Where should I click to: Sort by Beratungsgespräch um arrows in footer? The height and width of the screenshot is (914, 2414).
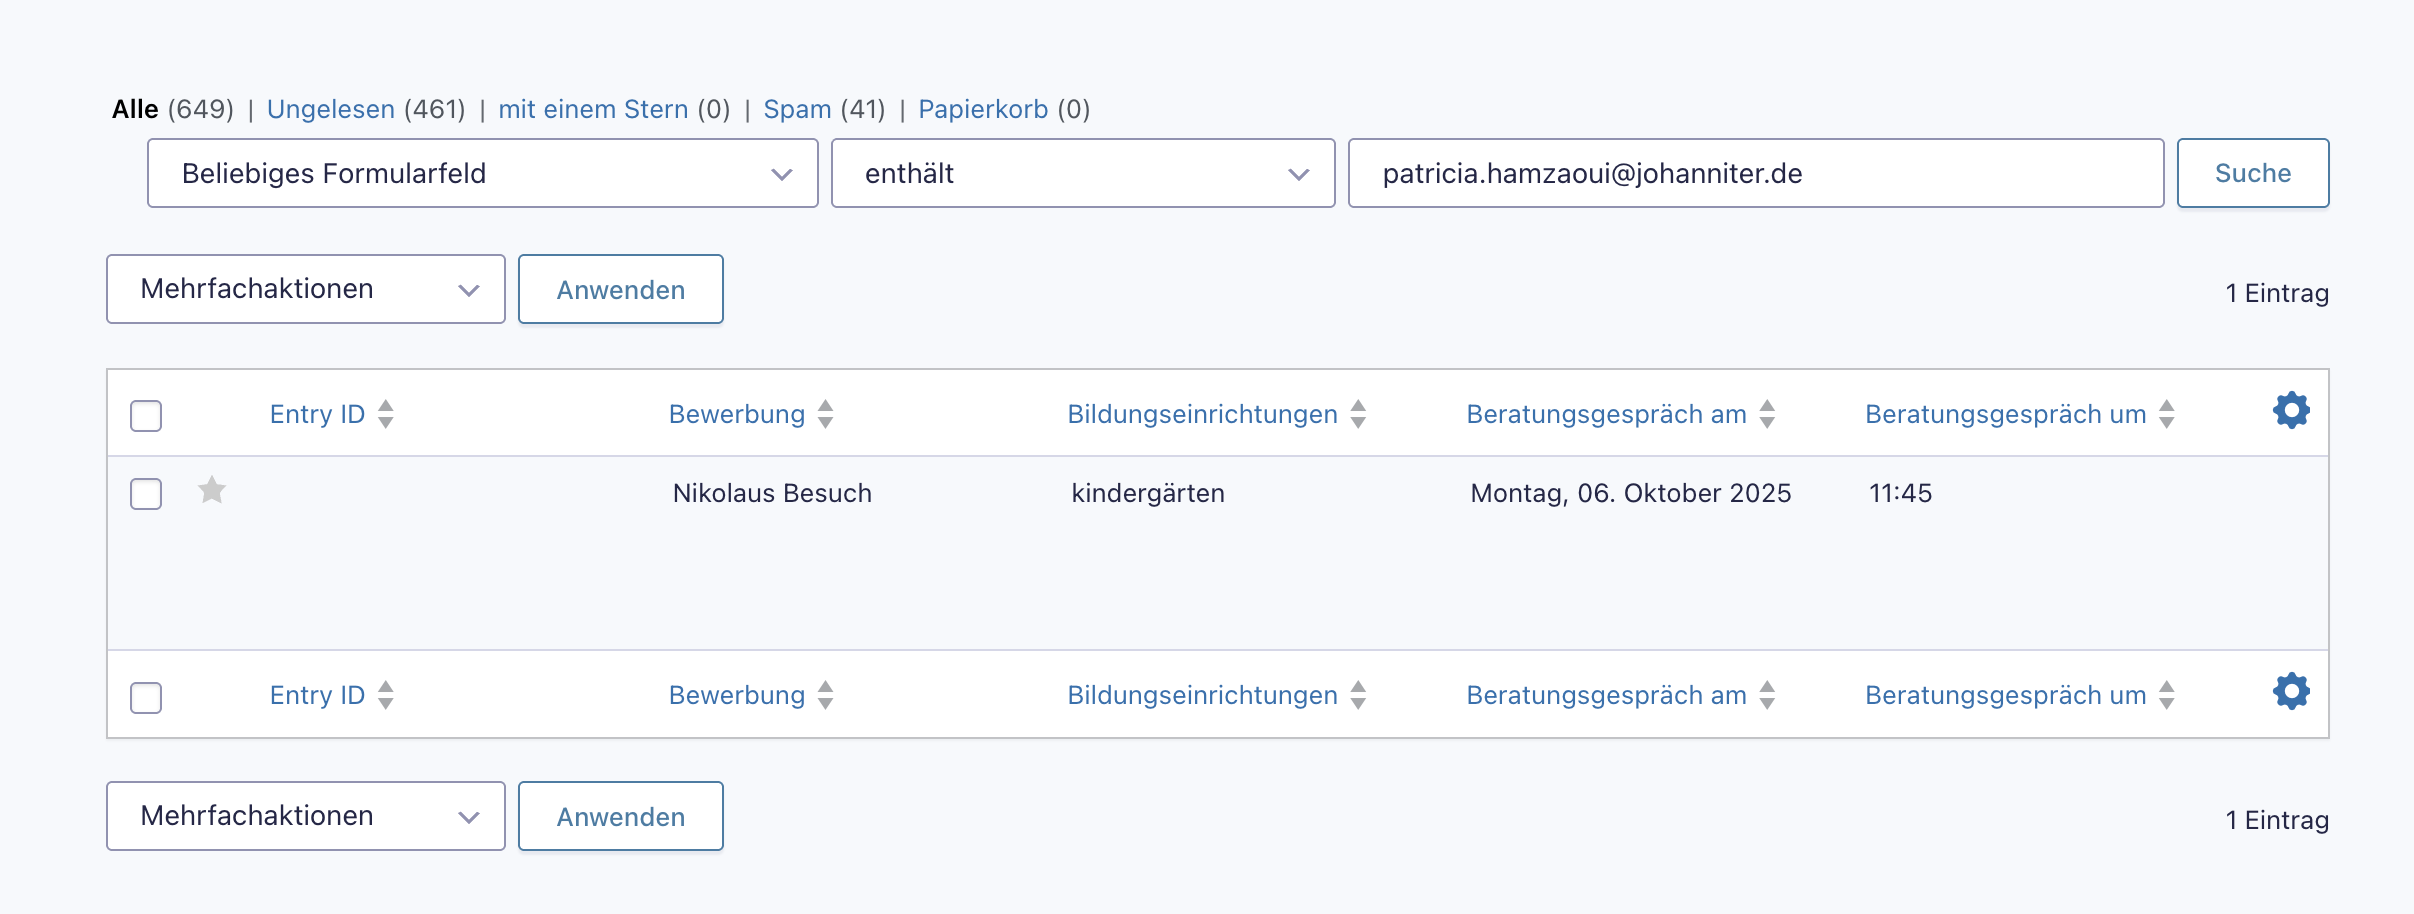tap(2167, 695)
